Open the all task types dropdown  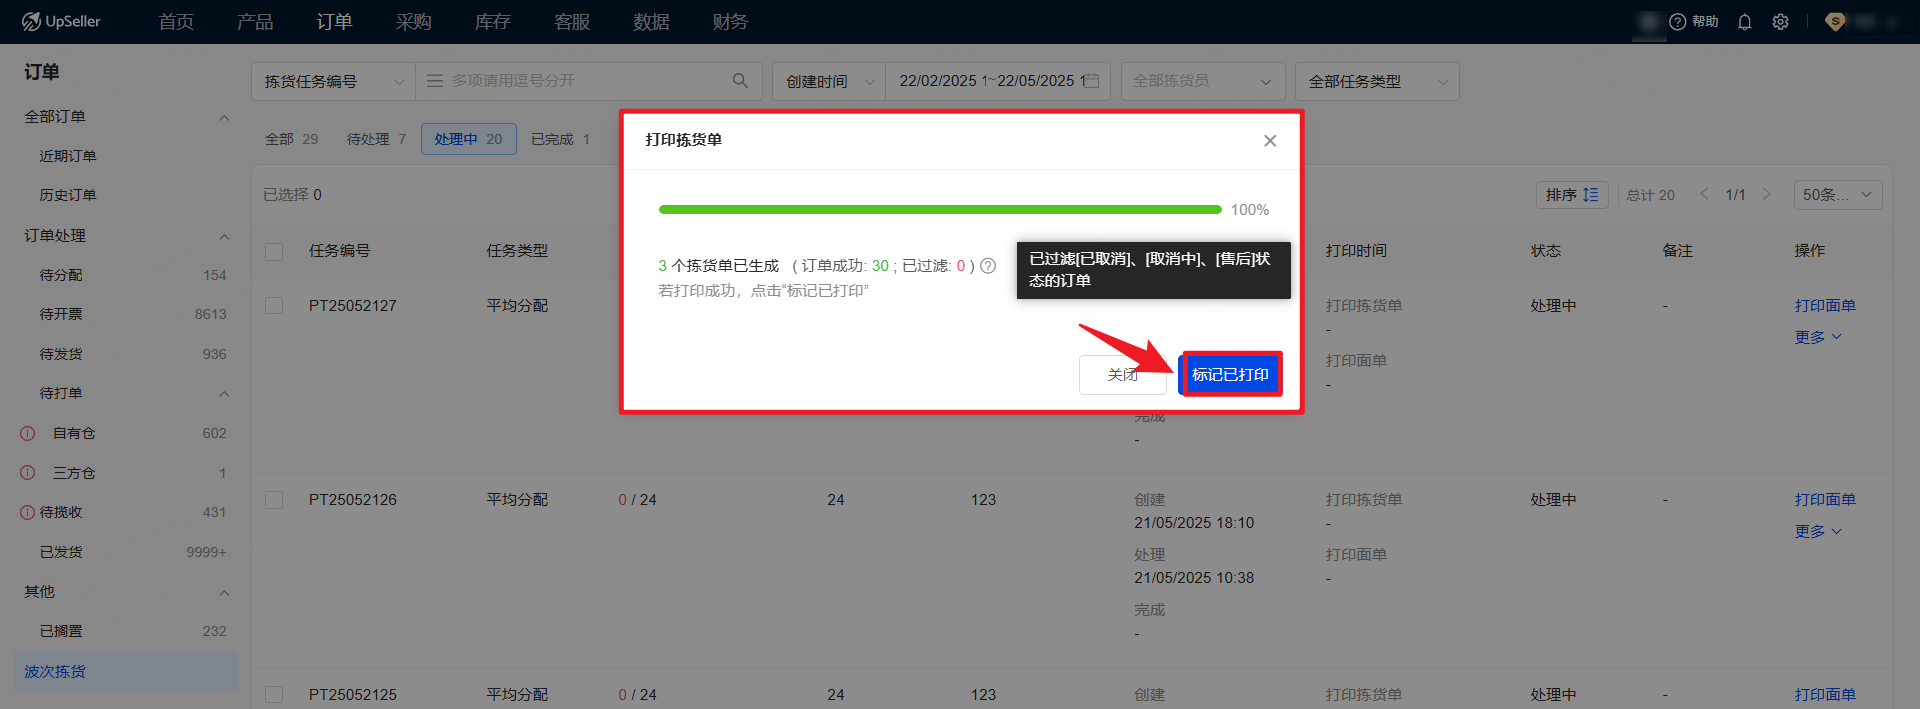(x=1376, y=82)
